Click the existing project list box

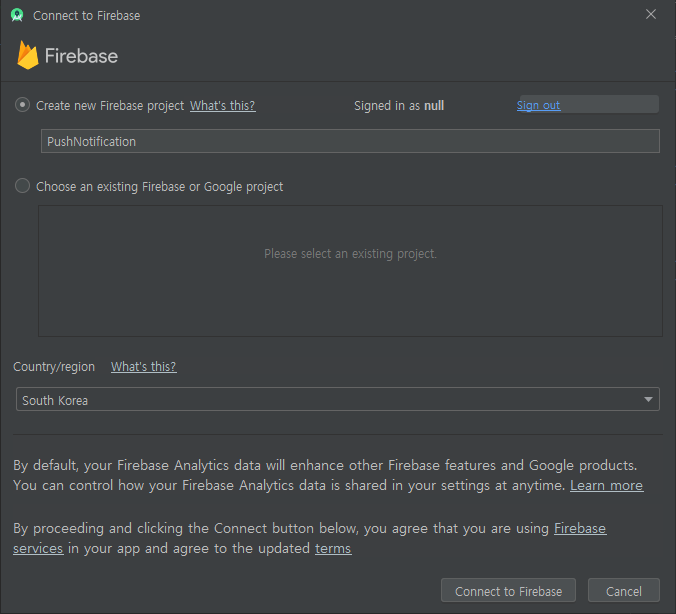tap(350, 271)
